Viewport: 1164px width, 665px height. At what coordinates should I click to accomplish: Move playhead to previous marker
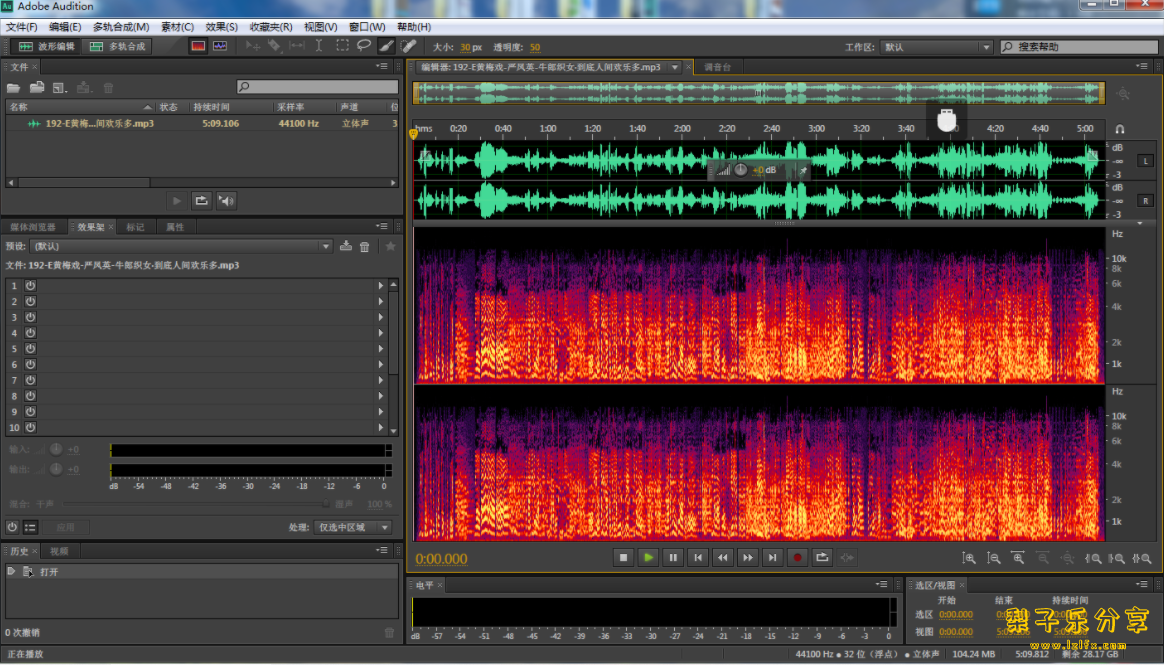point(698,557)
